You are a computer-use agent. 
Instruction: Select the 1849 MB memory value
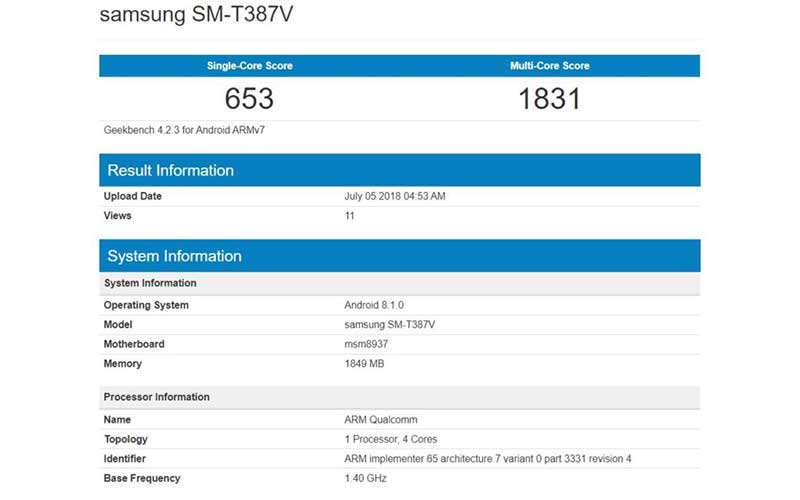pyautogui.click(x=365, y=364)
